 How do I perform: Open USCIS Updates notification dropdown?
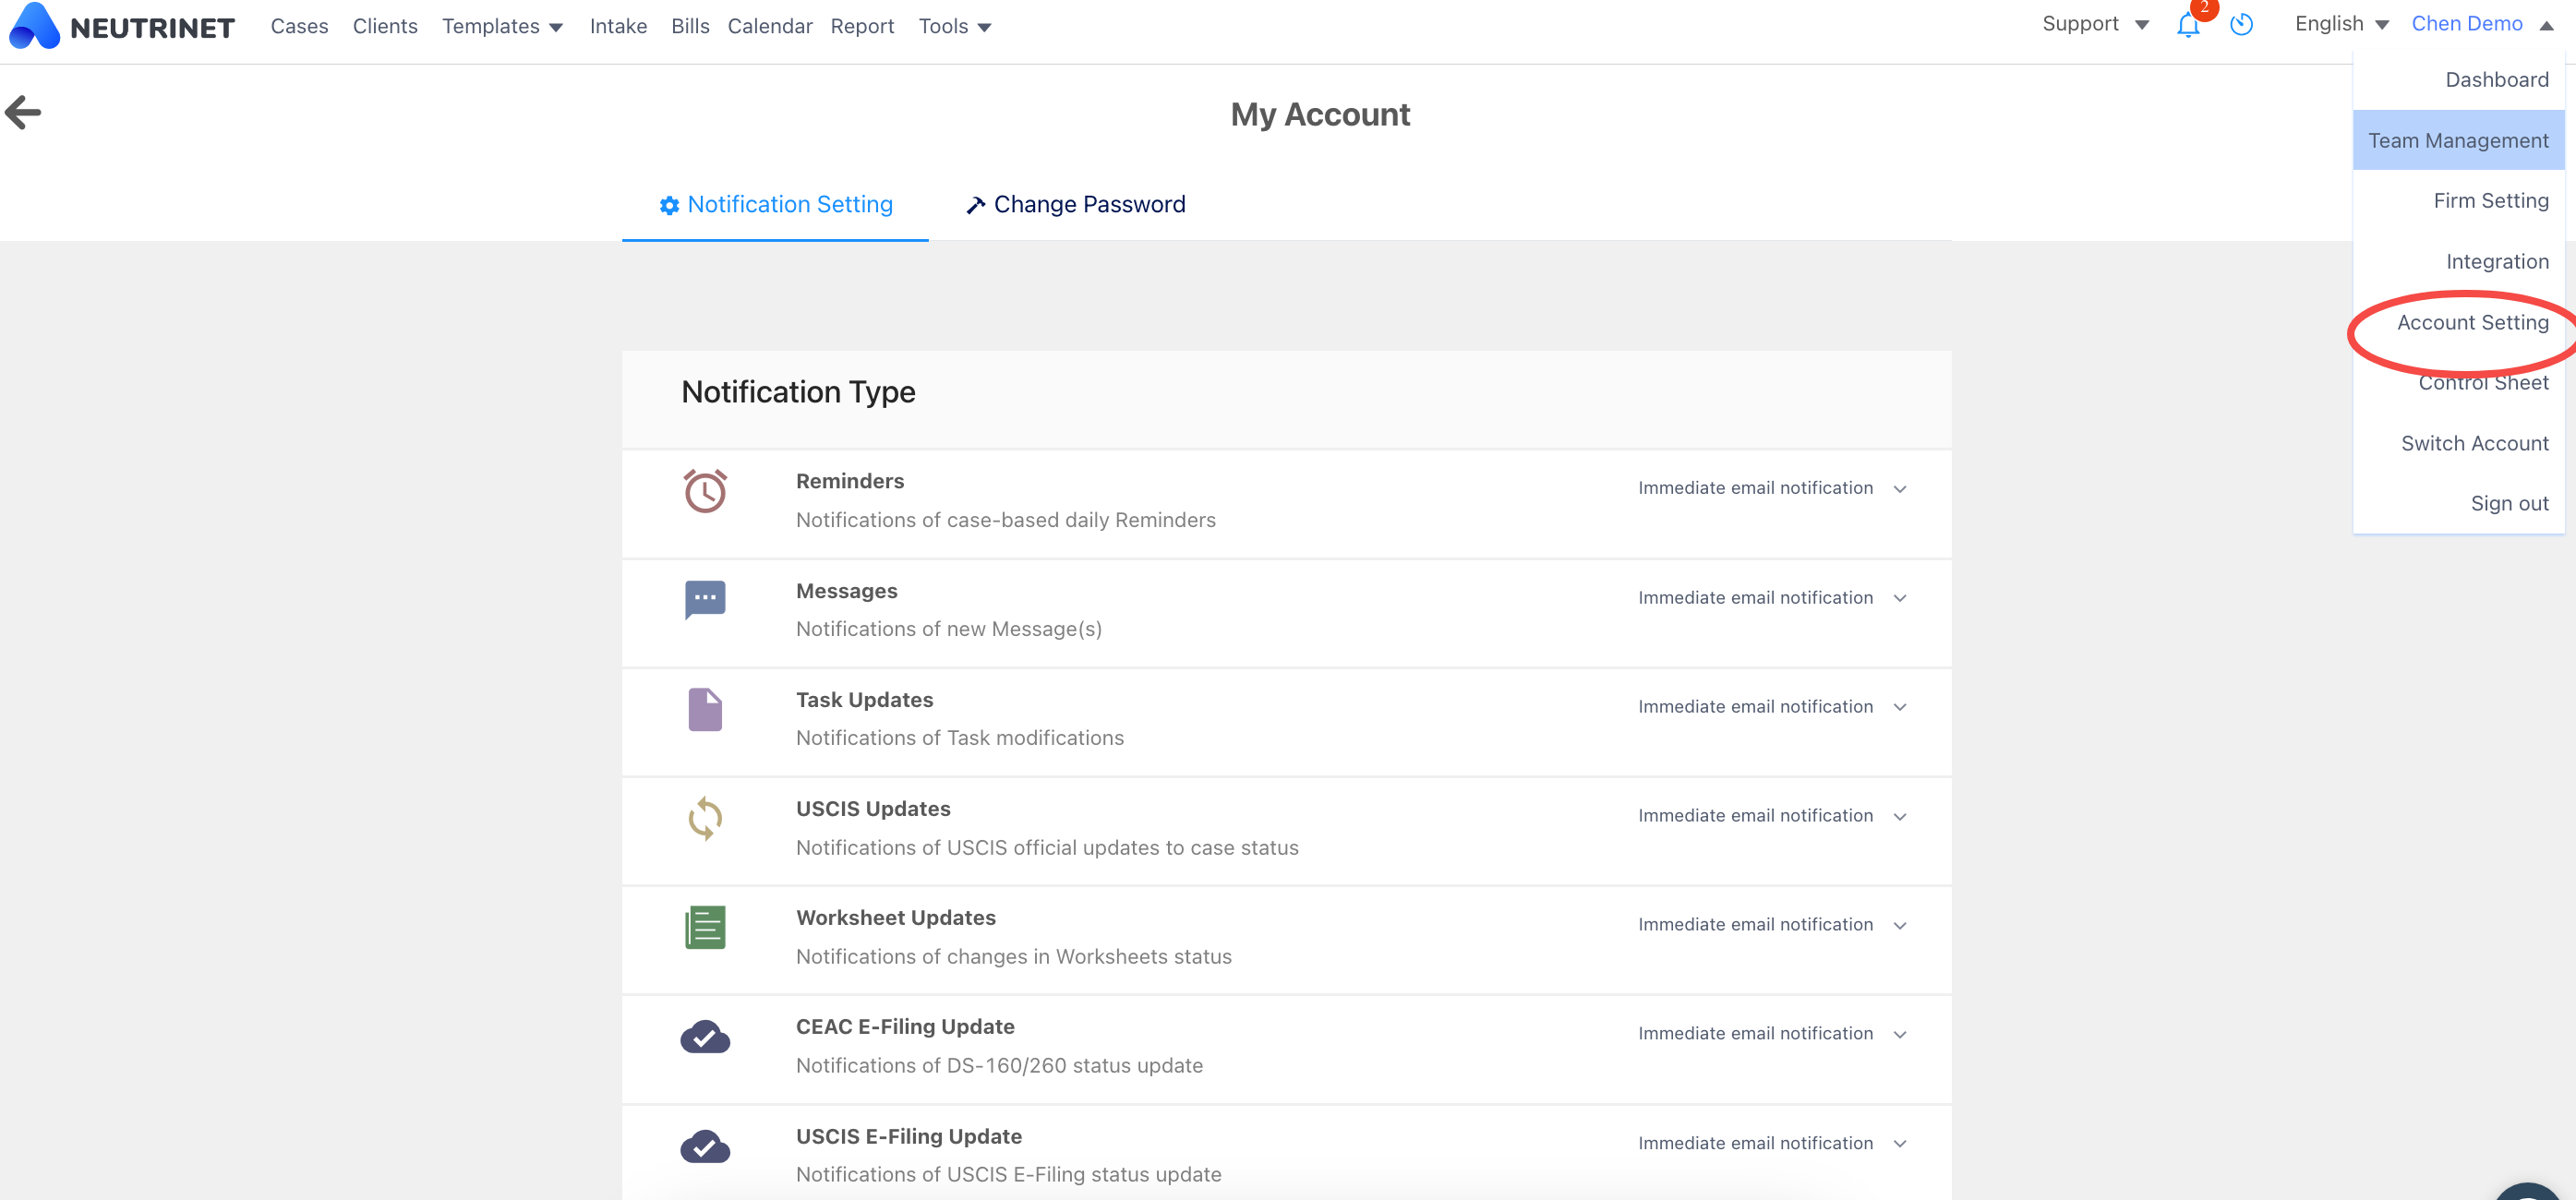(x=1772, y=816)
